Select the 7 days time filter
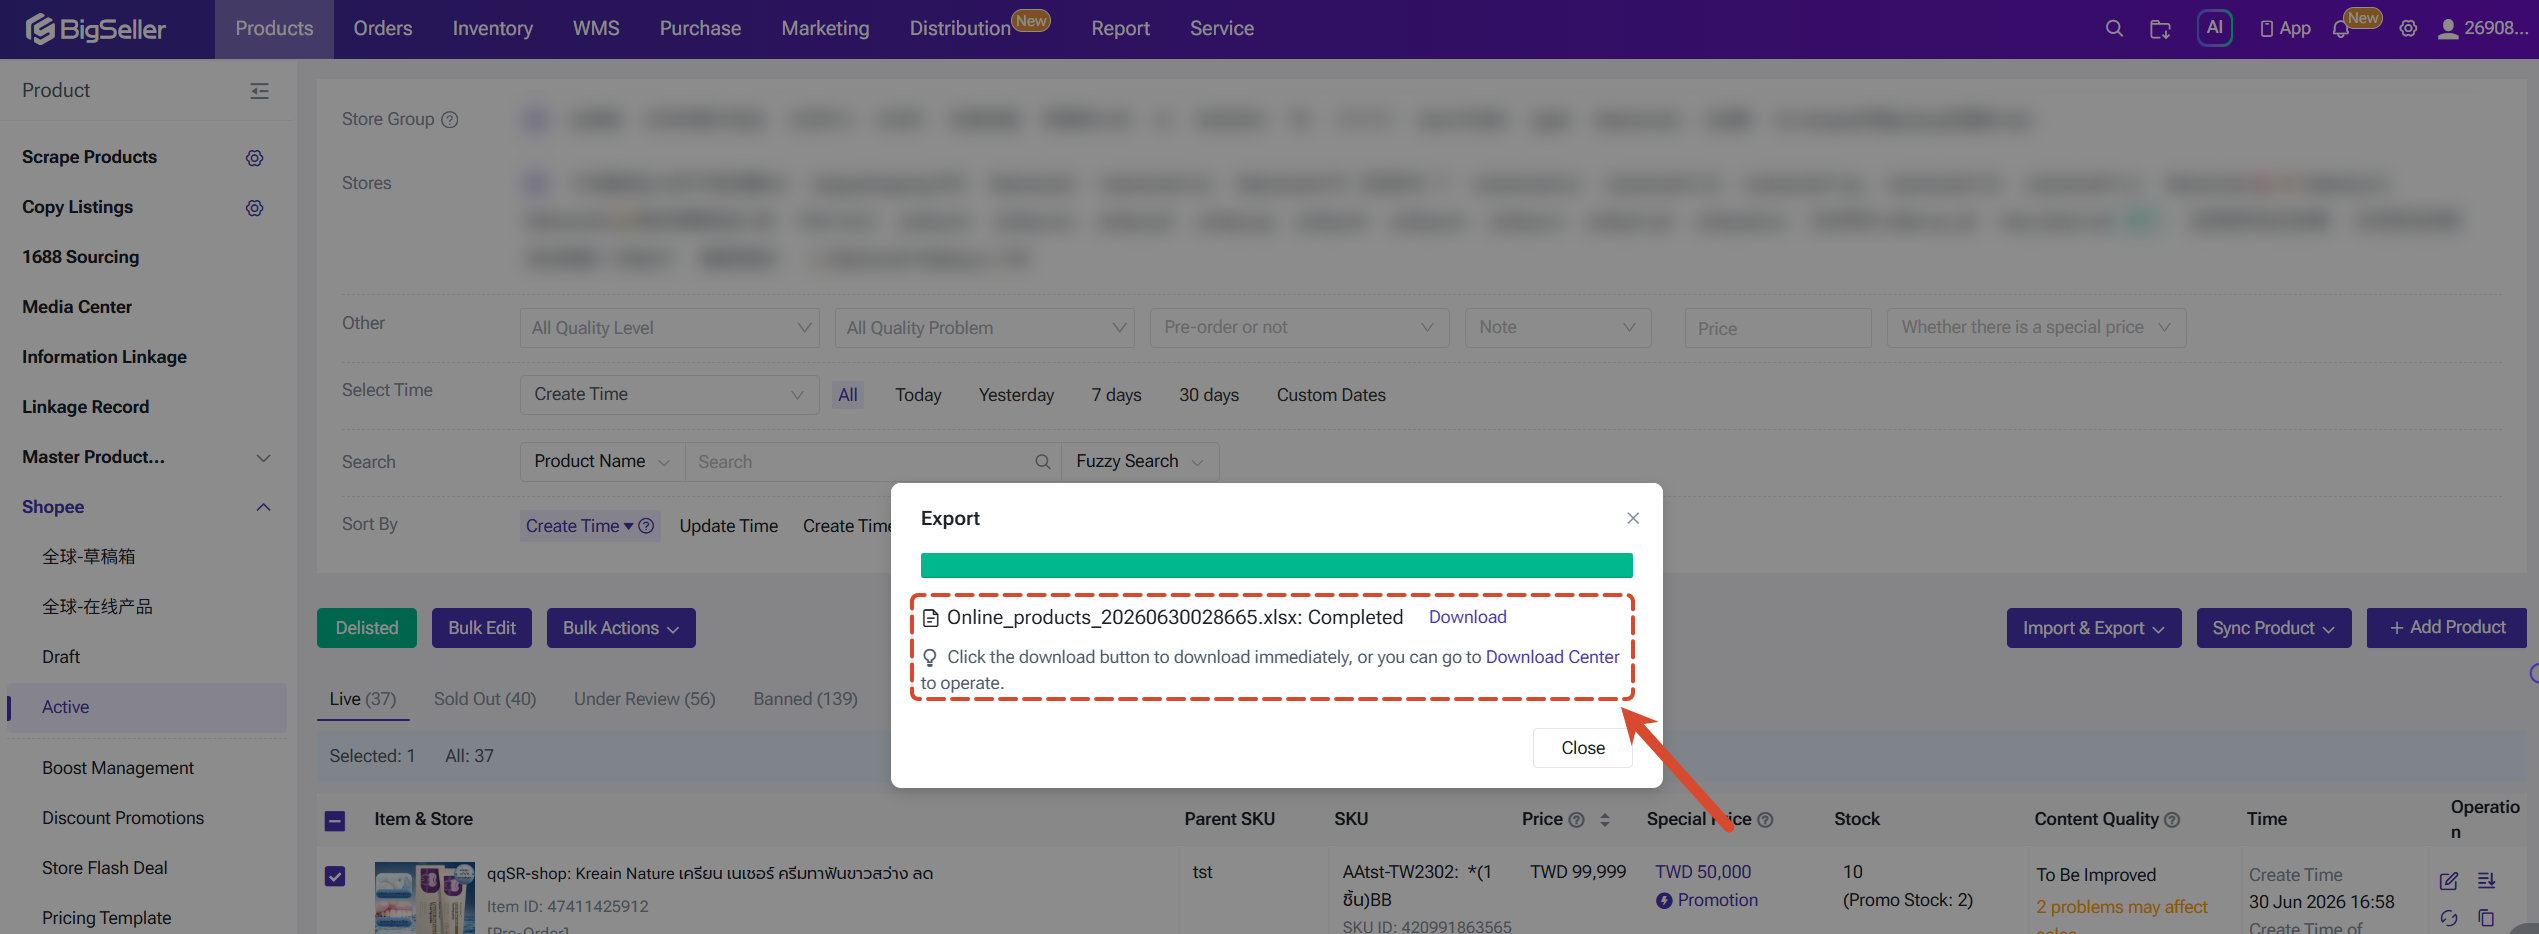2539x934 pixels. pos(1116,395)
